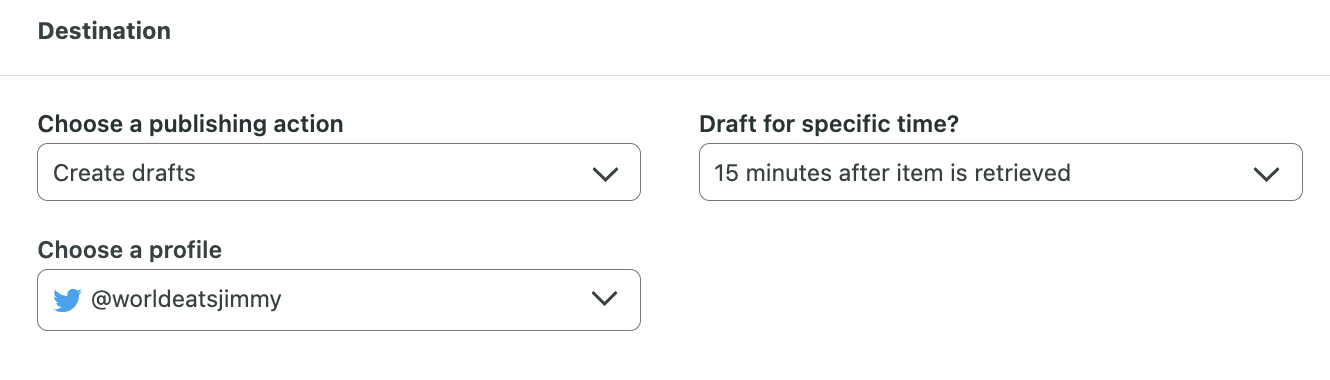Click '15 minutes after item is retrieved' text

pyautogui.click(x=893, y=173)
